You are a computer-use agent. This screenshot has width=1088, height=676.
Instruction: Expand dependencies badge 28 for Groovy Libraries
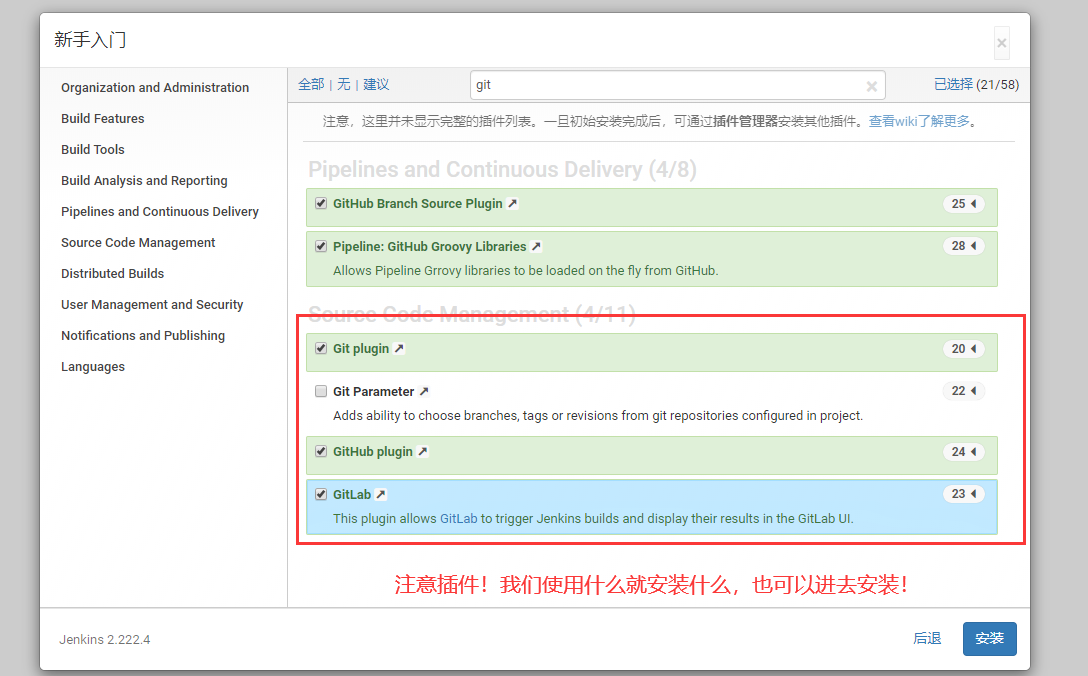964,246
